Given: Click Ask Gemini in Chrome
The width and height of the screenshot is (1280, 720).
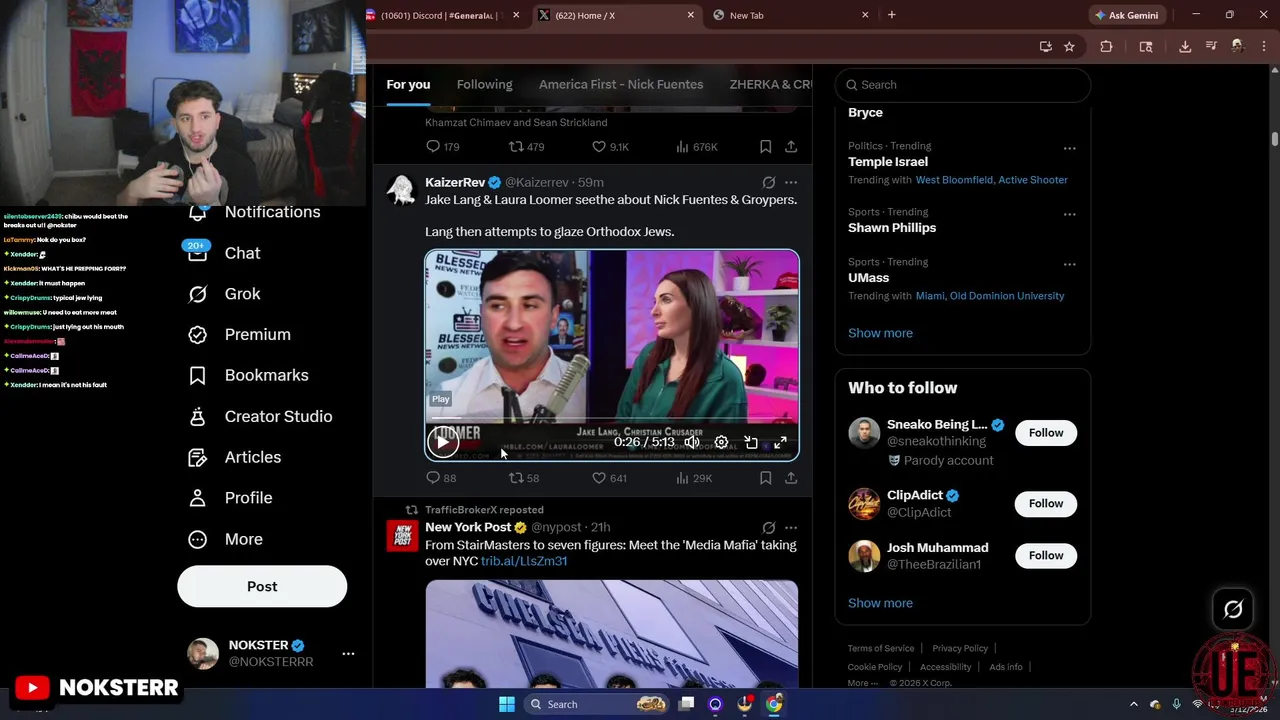Looking at the screenshot, I should [x=1127, y=15].
